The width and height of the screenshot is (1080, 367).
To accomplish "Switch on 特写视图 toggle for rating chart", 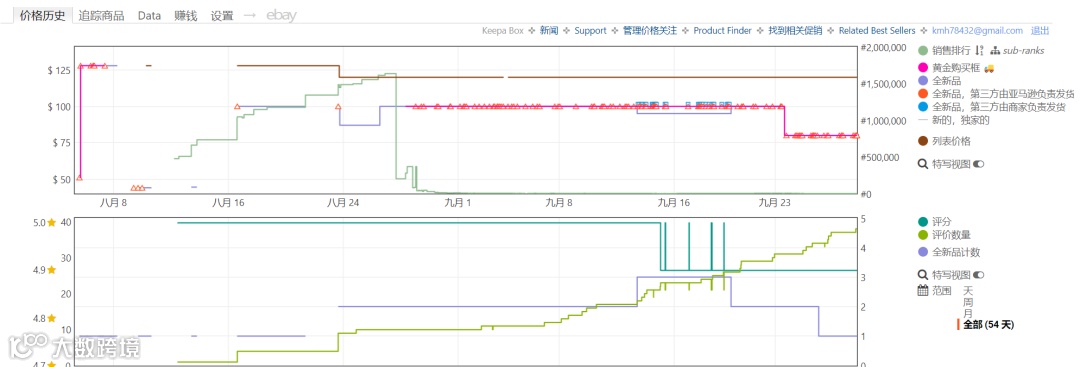I will click(x=978, y=275).
